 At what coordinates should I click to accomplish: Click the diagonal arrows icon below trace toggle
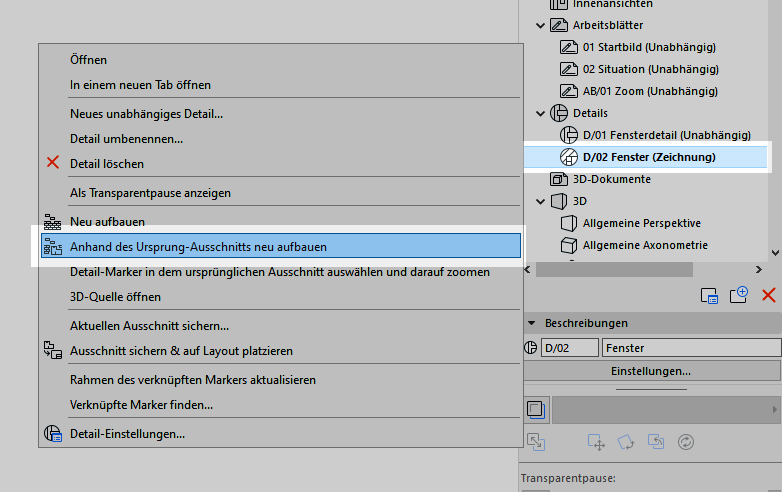point(536,441)
